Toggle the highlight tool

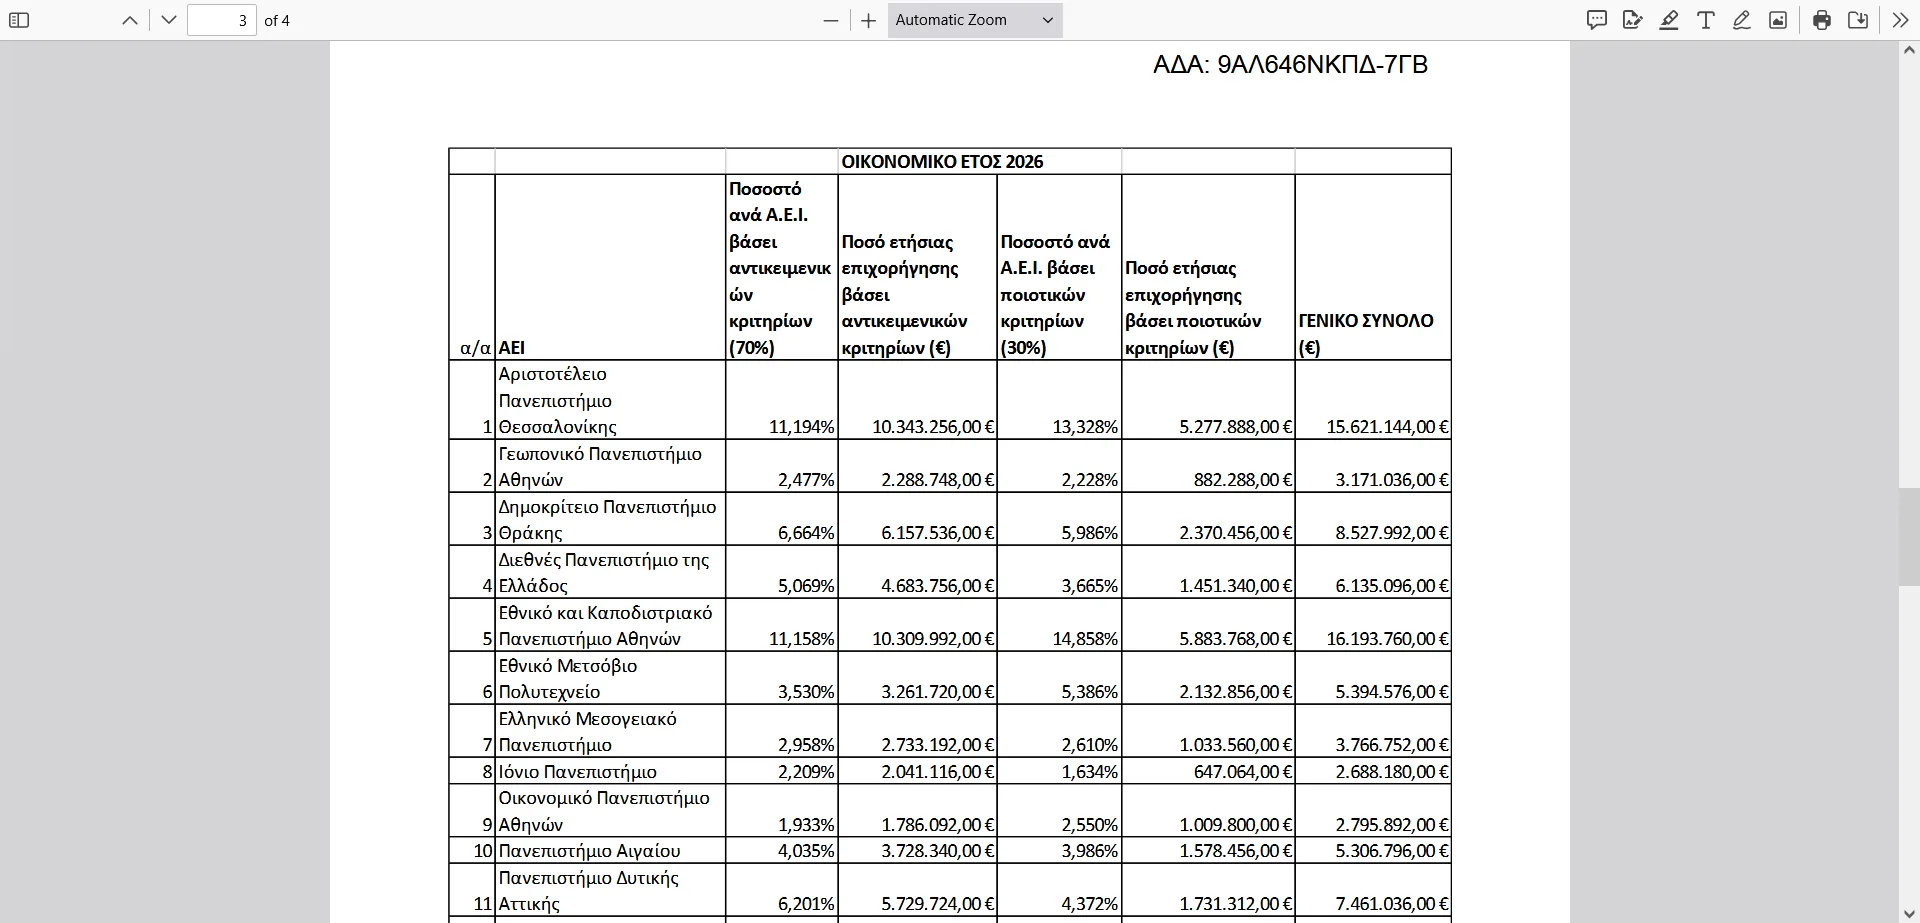[1669, 20]
